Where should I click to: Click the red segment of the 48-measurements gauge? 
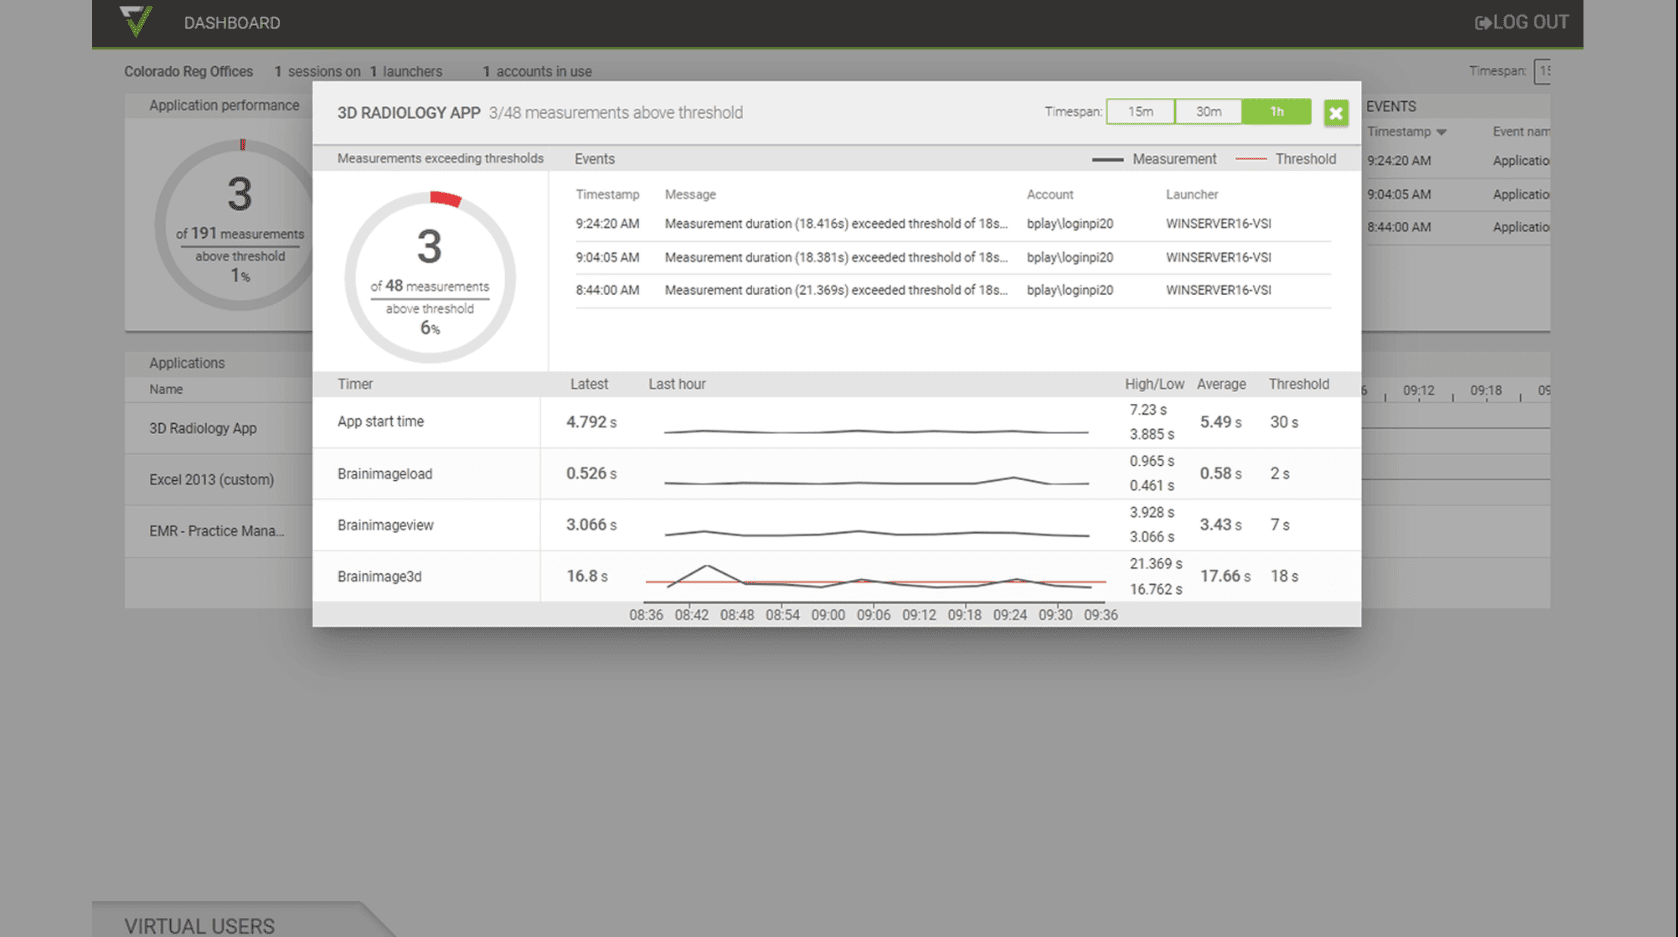point(446,200)
